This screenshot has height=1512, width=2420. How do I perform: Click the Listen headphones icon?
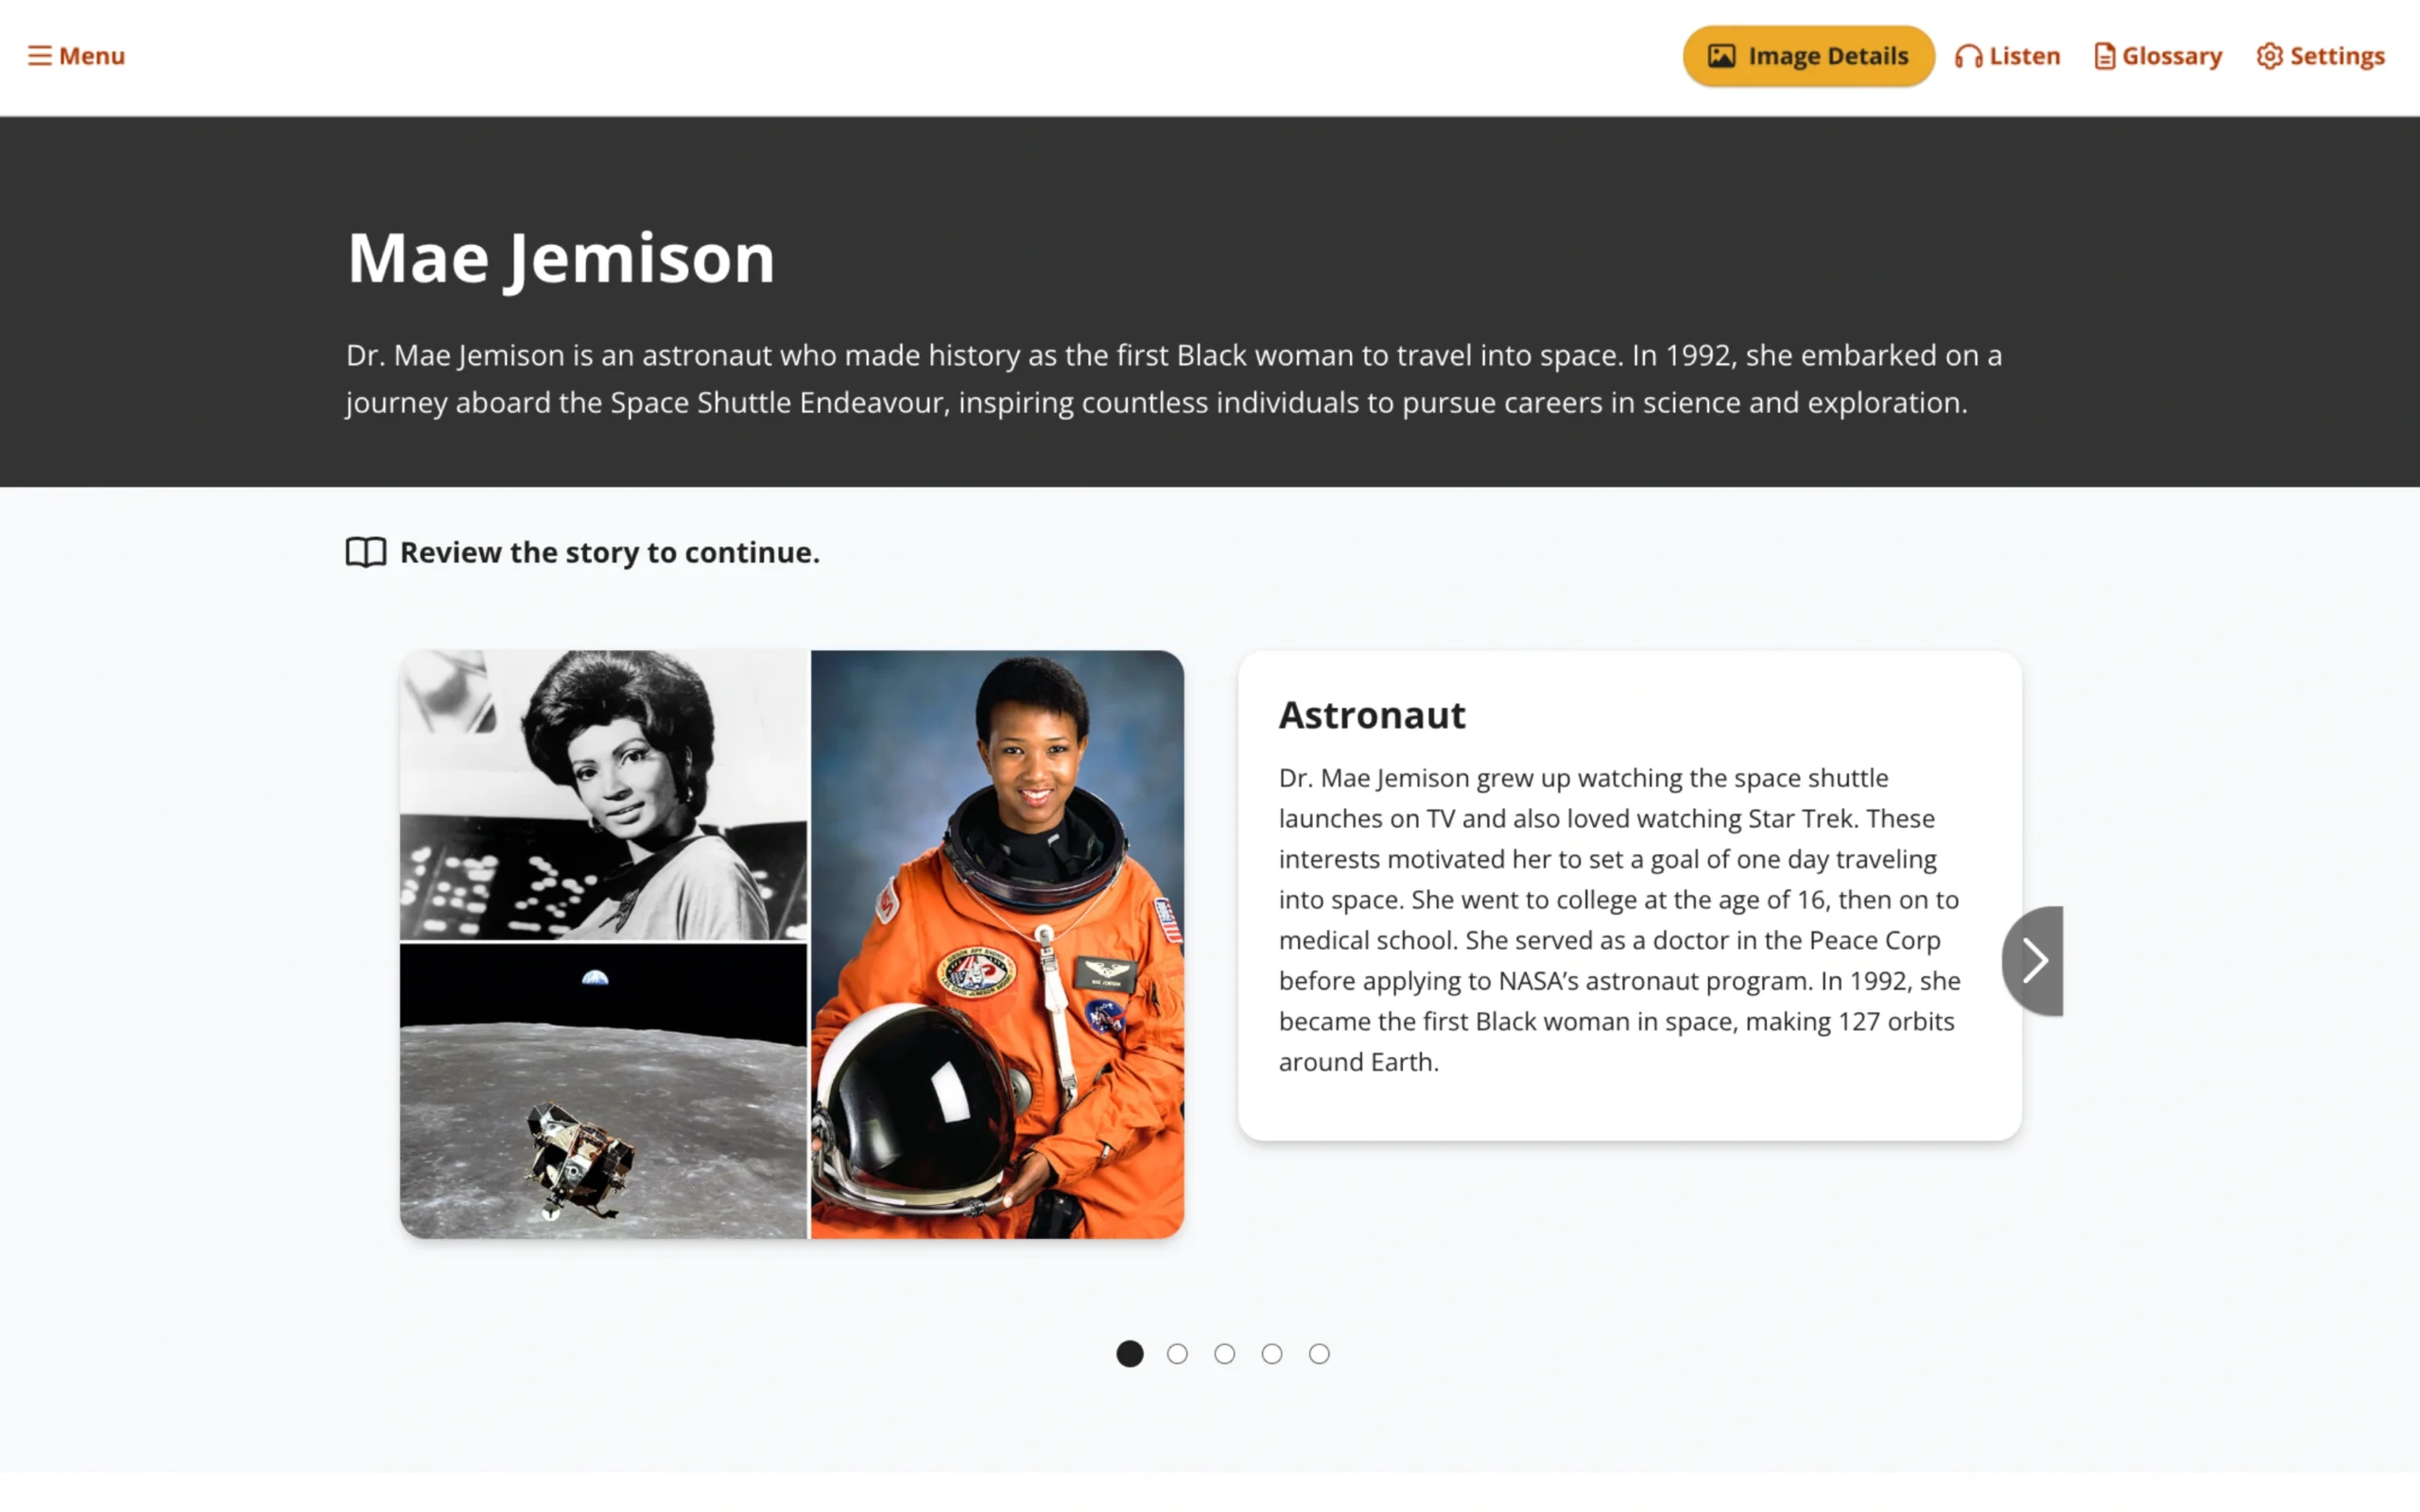[x=1968, y=57]
